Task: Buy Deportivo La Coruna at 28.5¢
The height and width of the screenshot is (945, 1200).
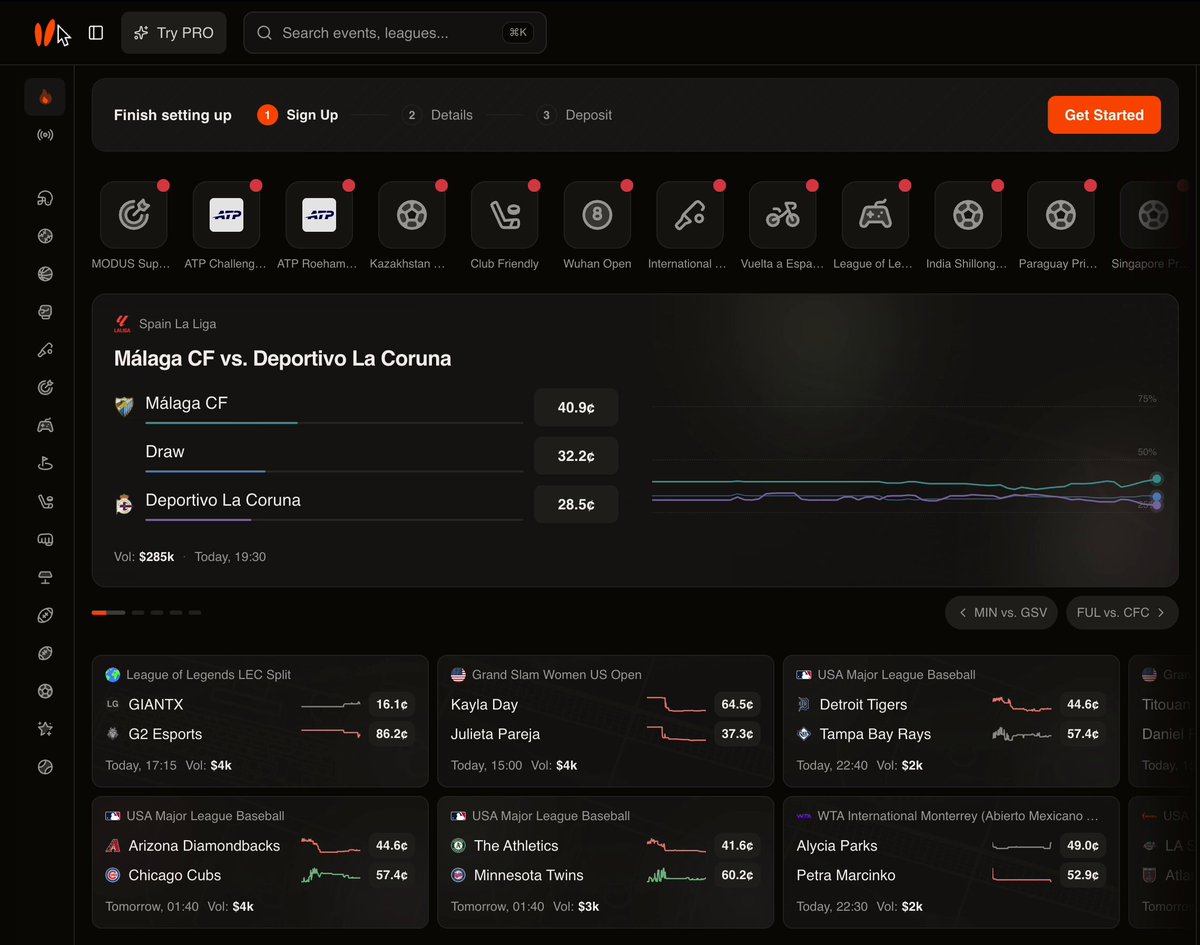Action: point(576,505)
